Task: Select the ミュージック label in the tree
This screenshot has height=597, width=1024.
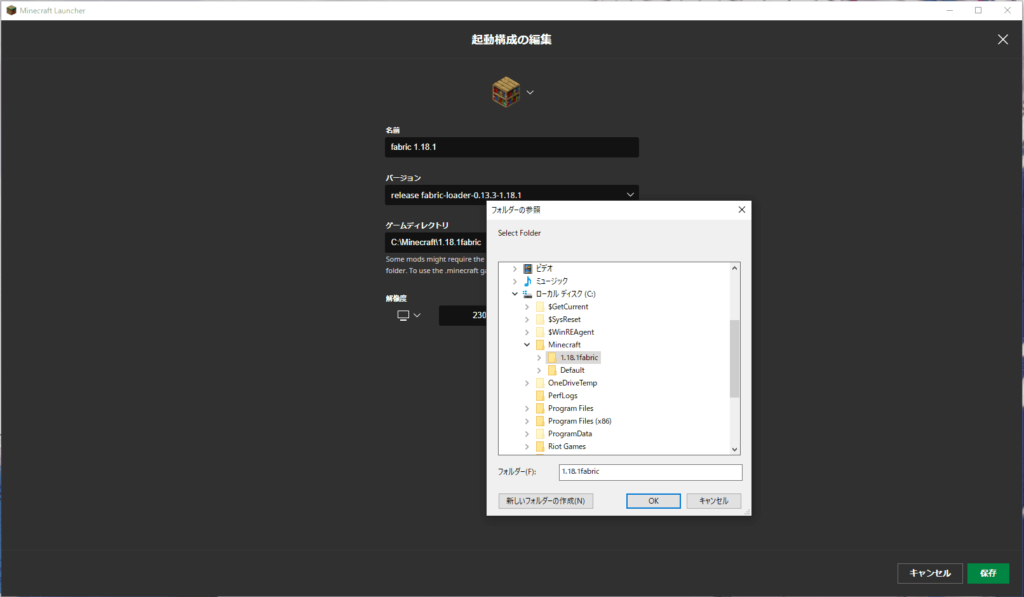Action: click(x=552, y=282)
